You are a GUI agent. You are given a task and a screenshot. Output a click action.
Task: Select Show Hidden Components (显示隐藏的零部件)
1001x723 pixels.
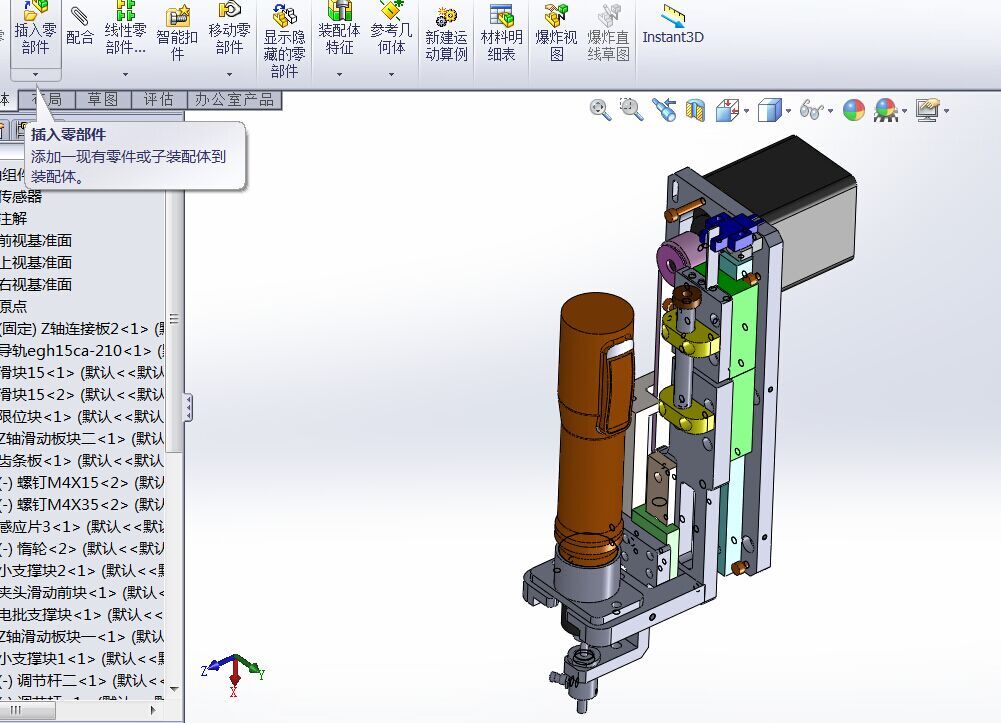coord(284,41)
